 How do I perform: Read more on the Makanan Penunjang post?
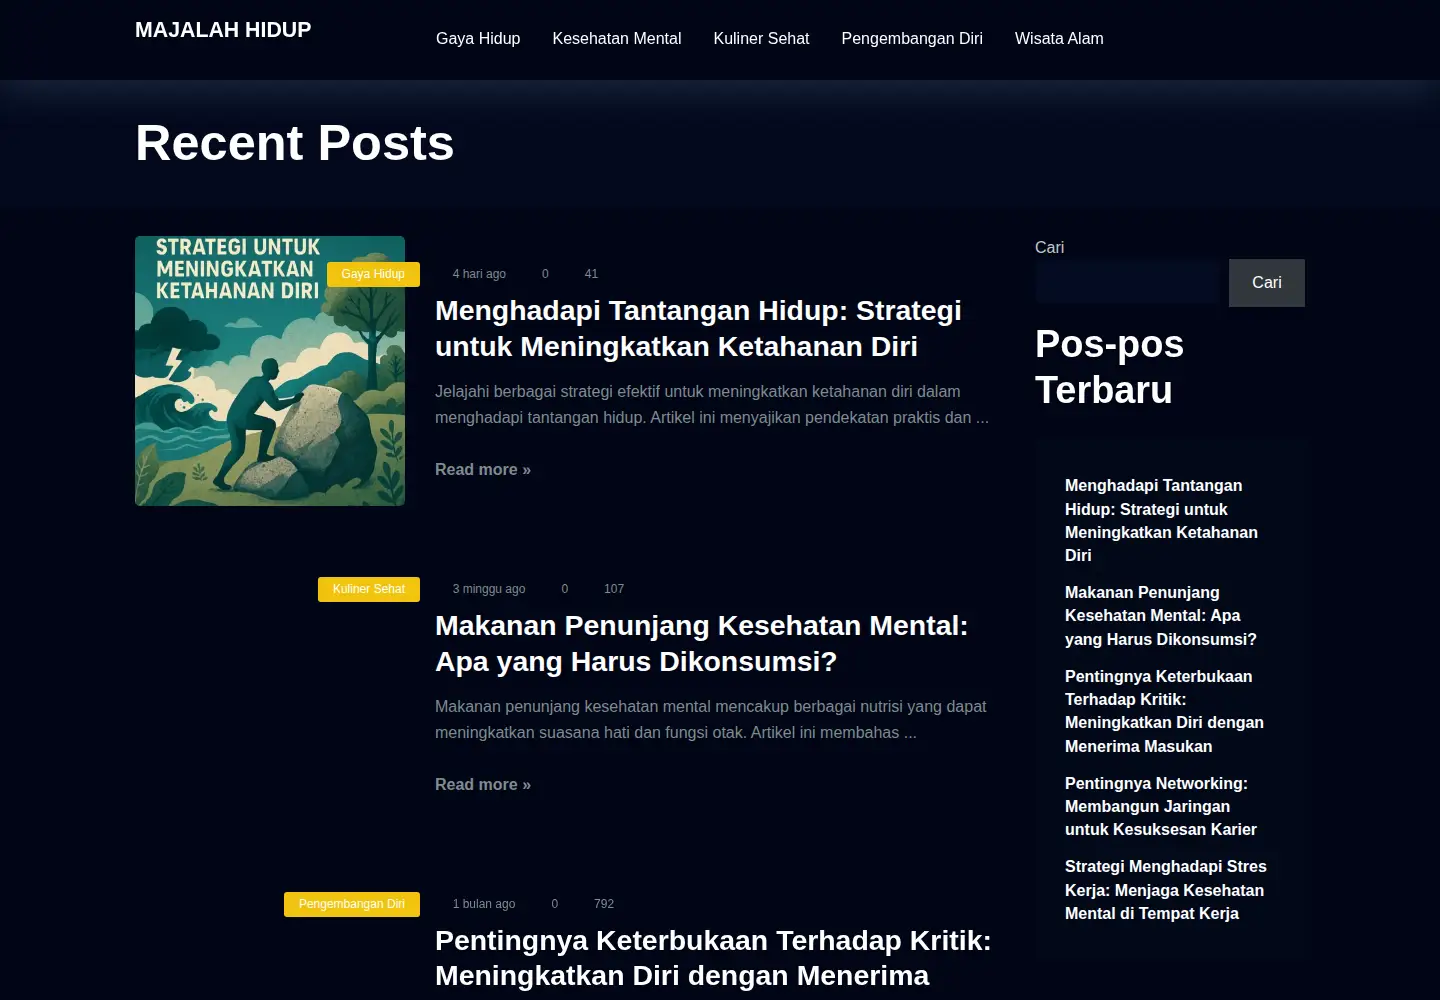(x=483, y=784)
